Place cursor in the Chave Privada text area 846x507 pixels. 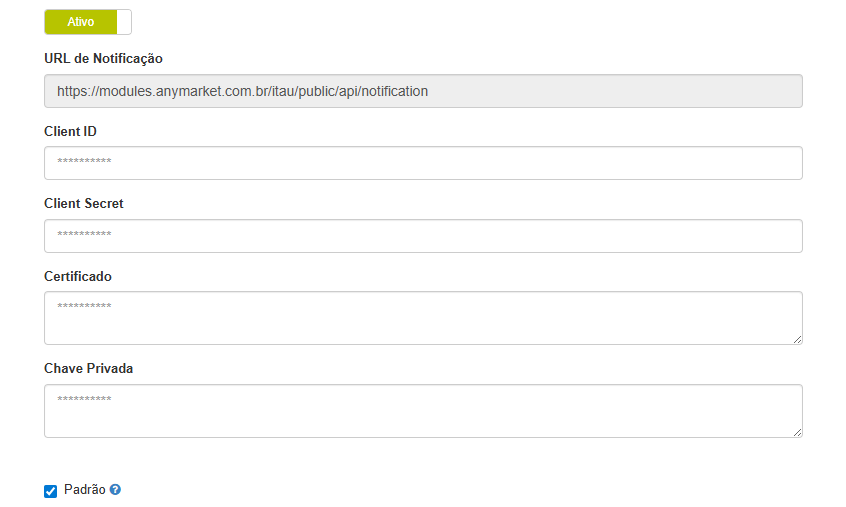tap(423, 411)
